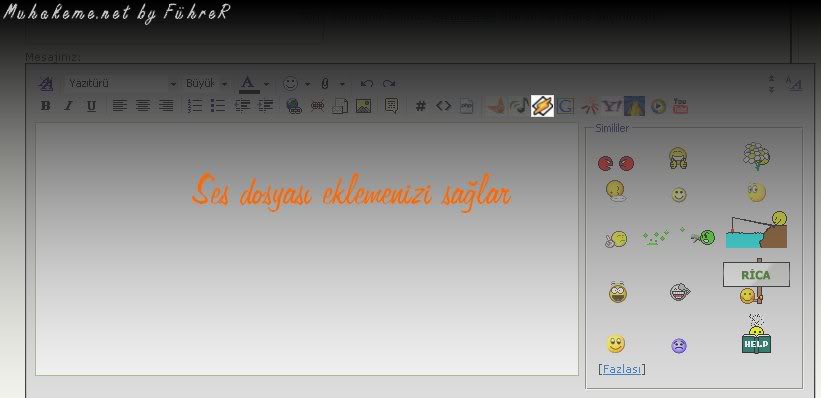Insert the wide-eyed grinning smiley

point(618,292)
